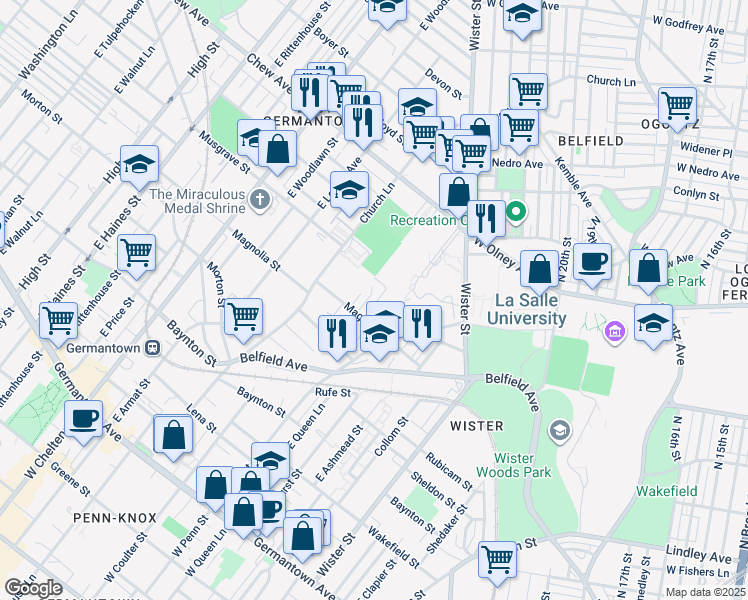Viewport: 748px width, 600px height.
Task: Click the Germantown train station icon
Action: [x=153, y=348]
